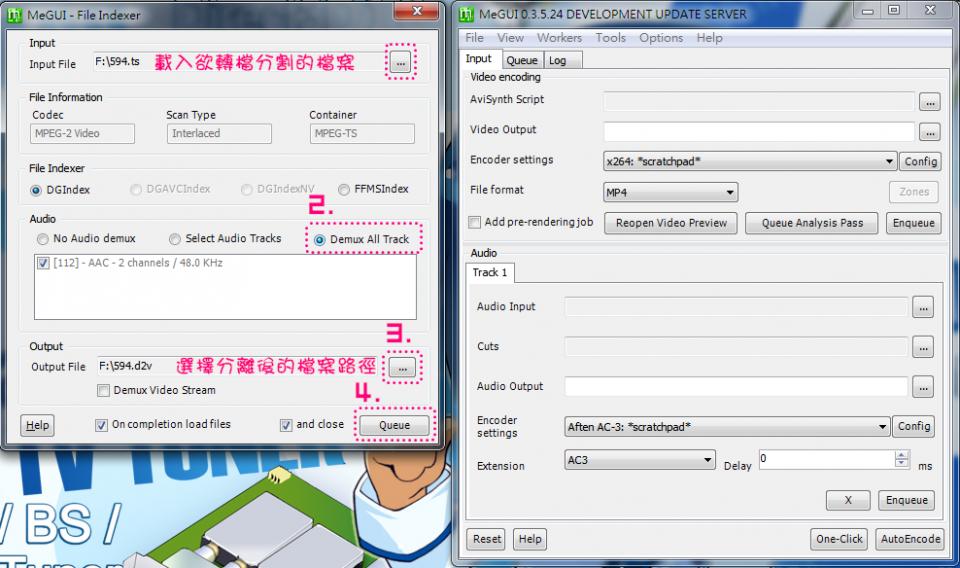Image resolution: width=960 pixels, height=568 pixels.
Task: Enable Add pre-rendering job checkbox
Action: (474, 222)
